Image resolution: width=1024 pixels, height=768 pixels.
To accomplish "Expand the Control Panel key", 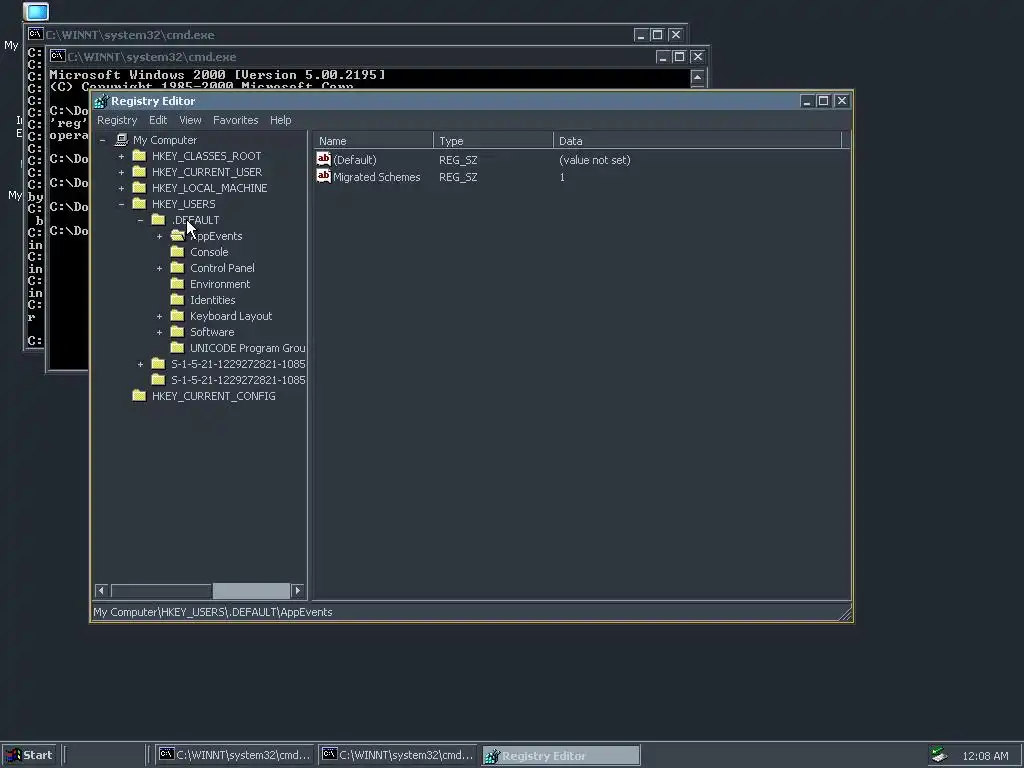I will click(159, 268).
